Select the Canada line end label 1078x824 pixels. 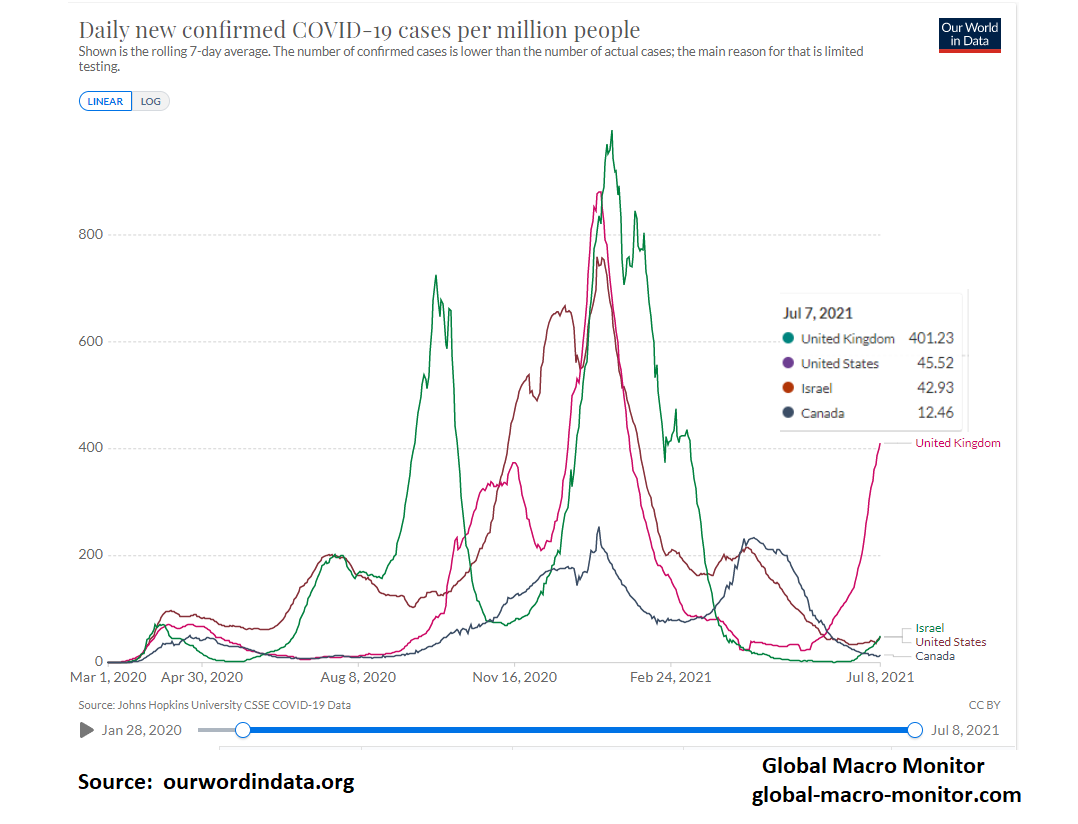point(934,656)
